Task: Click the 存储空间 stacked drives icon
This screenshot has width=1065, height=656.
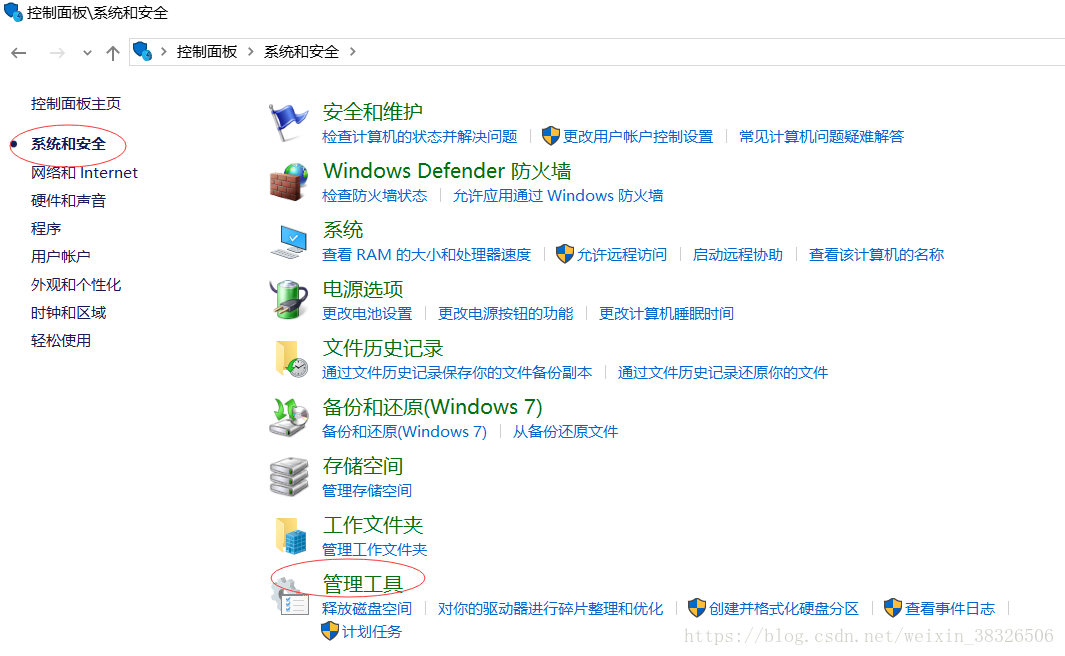Action: pos(289,477)
